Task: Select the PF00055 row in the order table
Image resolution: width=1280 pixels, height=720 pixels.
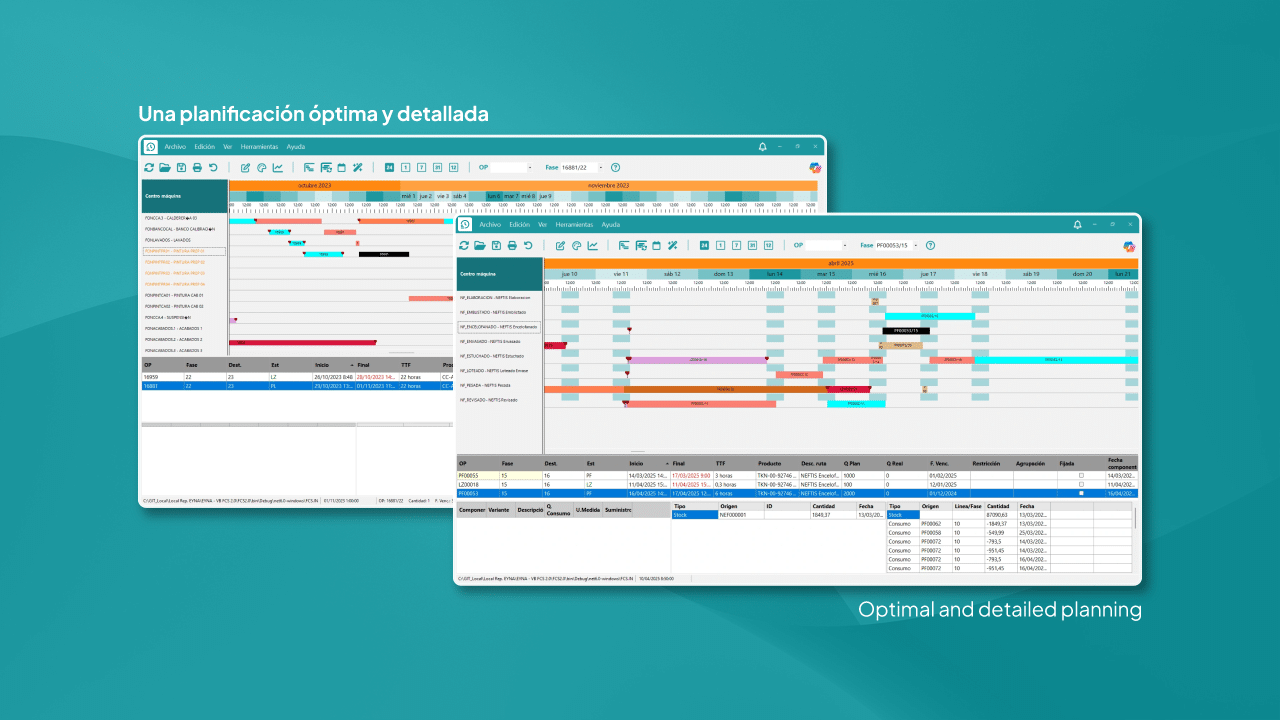Action: tap(796, 475)
